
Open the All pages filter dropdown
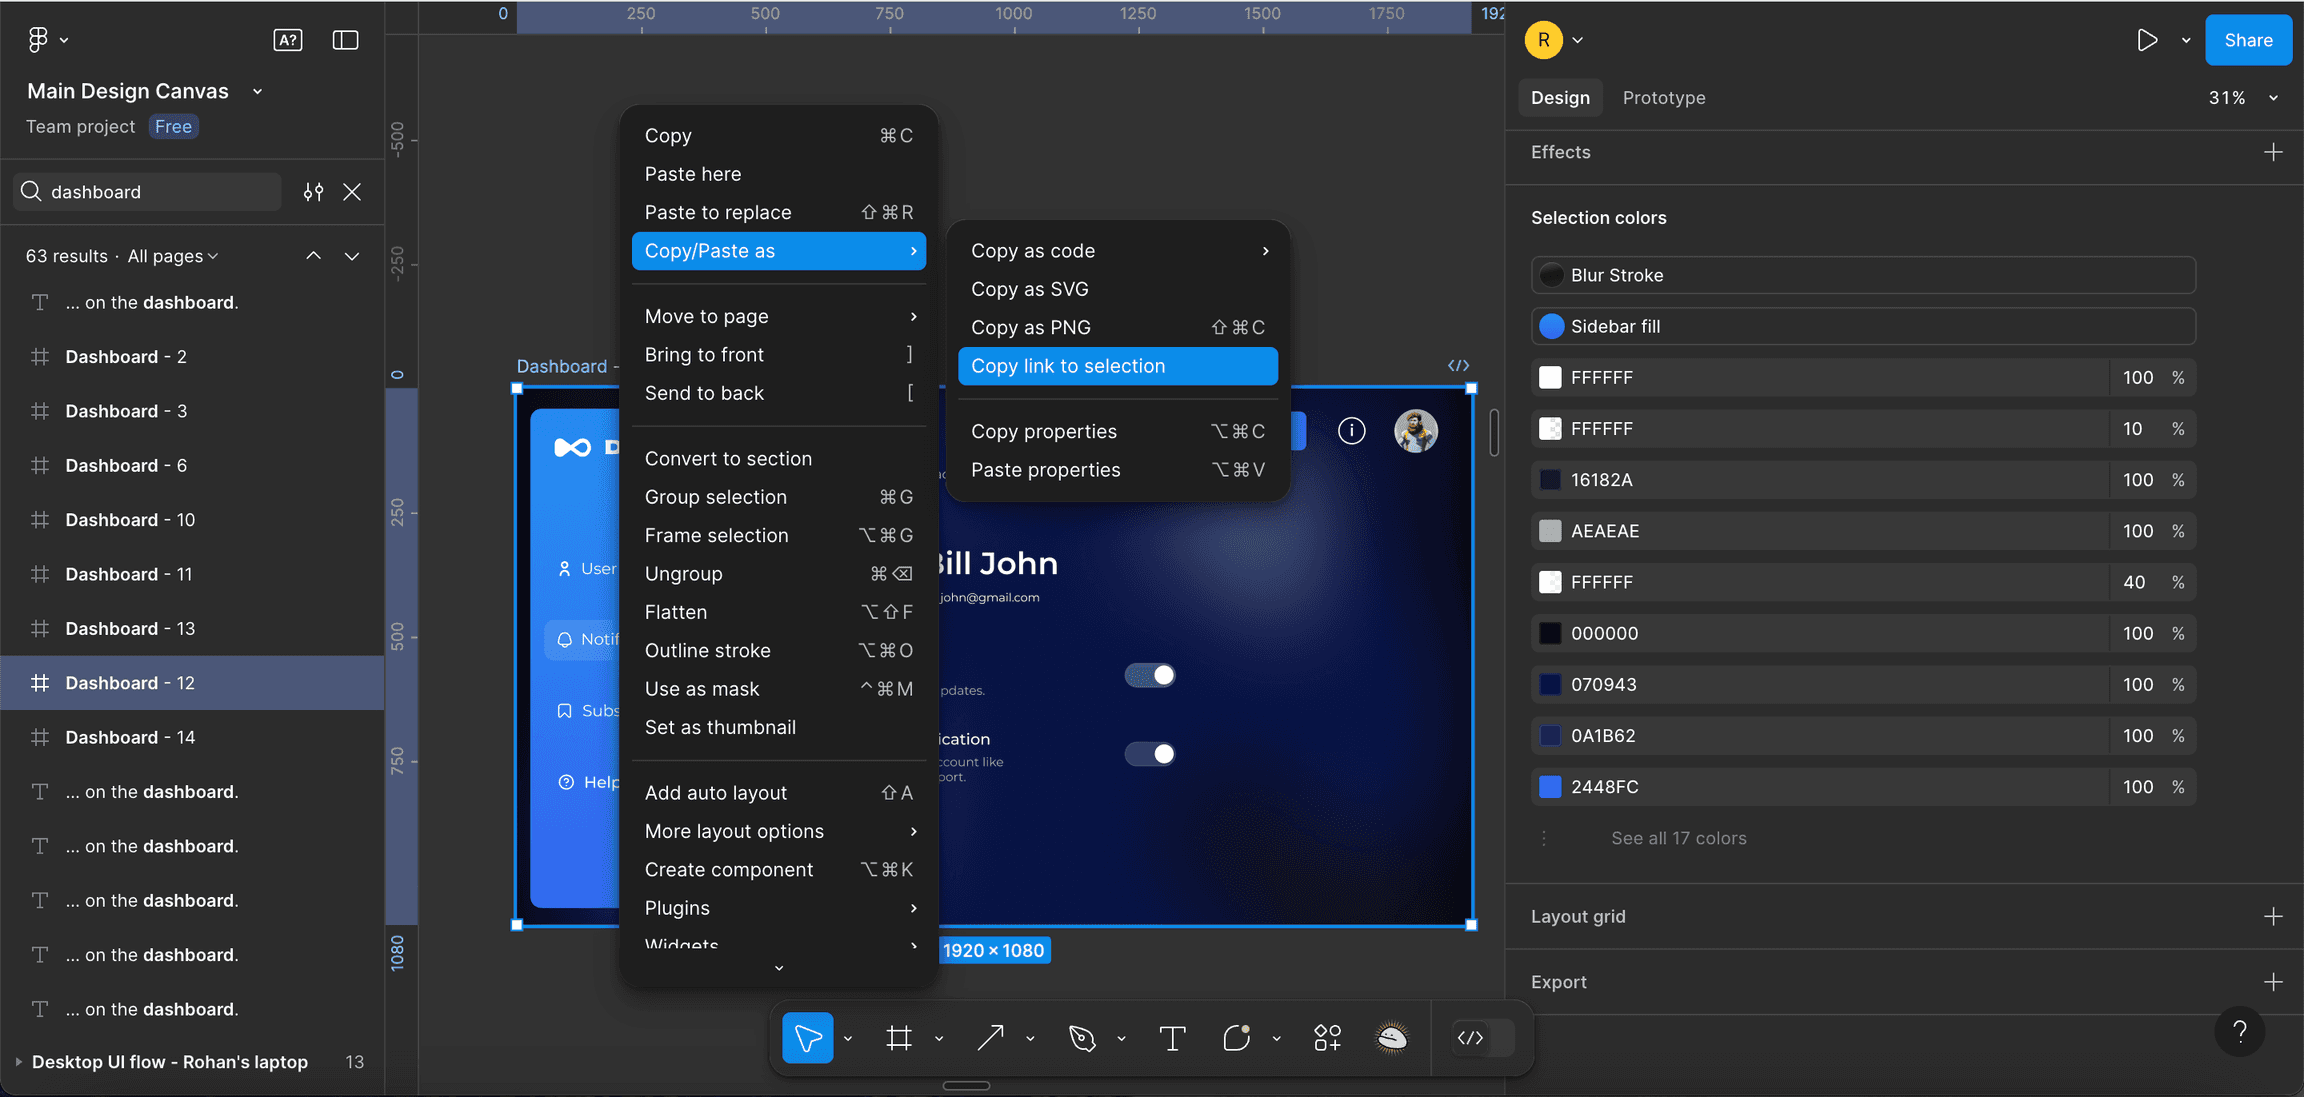tap(172, 256)
